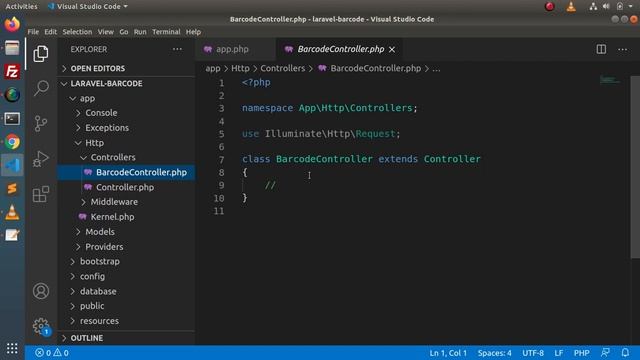Open the Terminal from the dock
640x360 pixels.
click(12, 119)
